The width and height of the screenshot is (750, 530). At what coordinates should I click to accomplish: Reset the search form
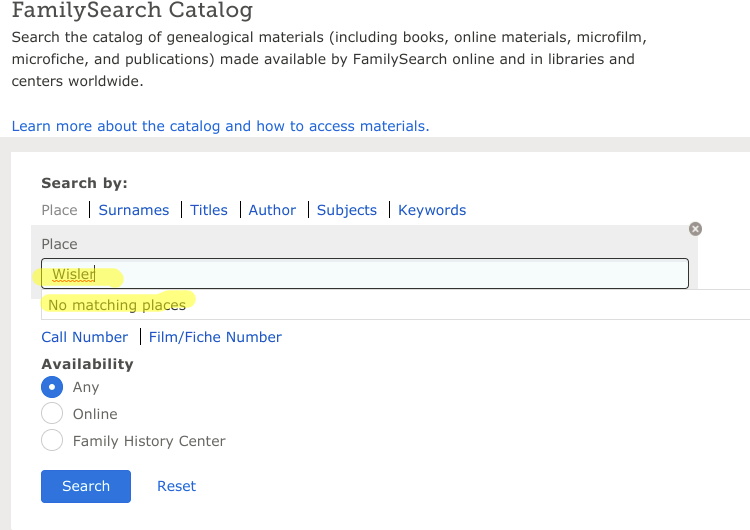176,486
